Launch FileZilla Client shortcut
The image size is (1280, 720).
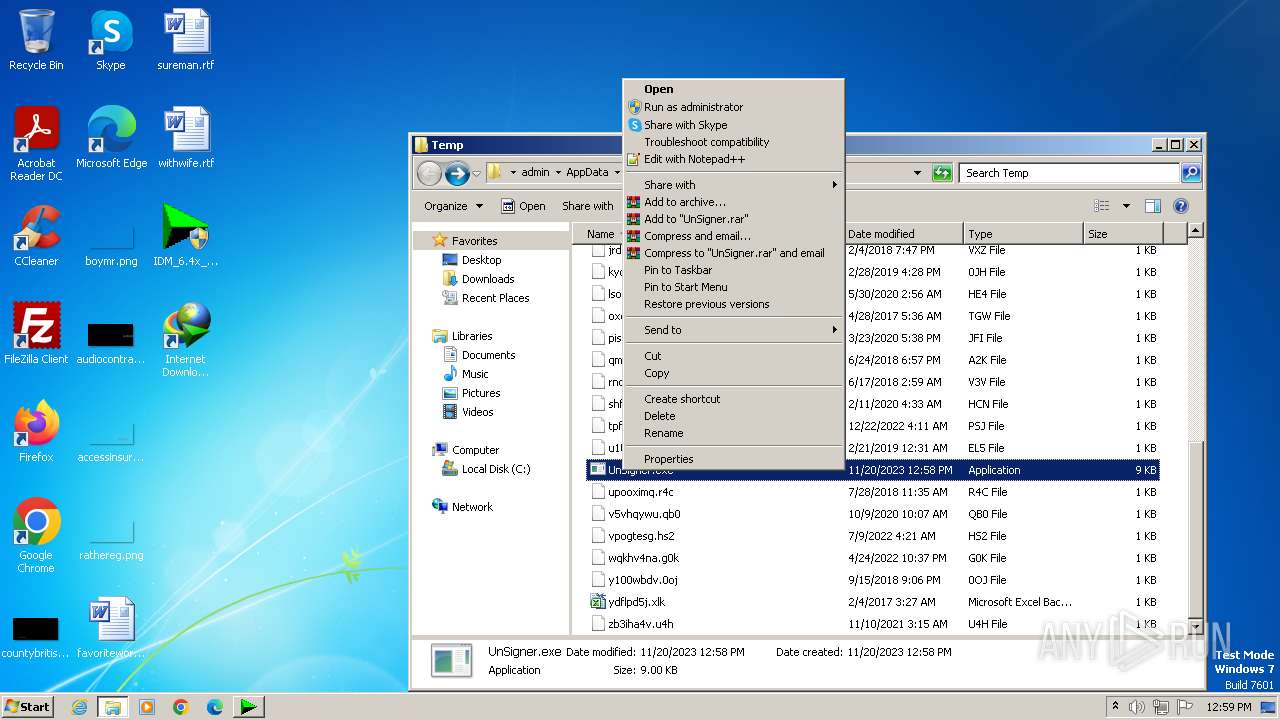36,334
